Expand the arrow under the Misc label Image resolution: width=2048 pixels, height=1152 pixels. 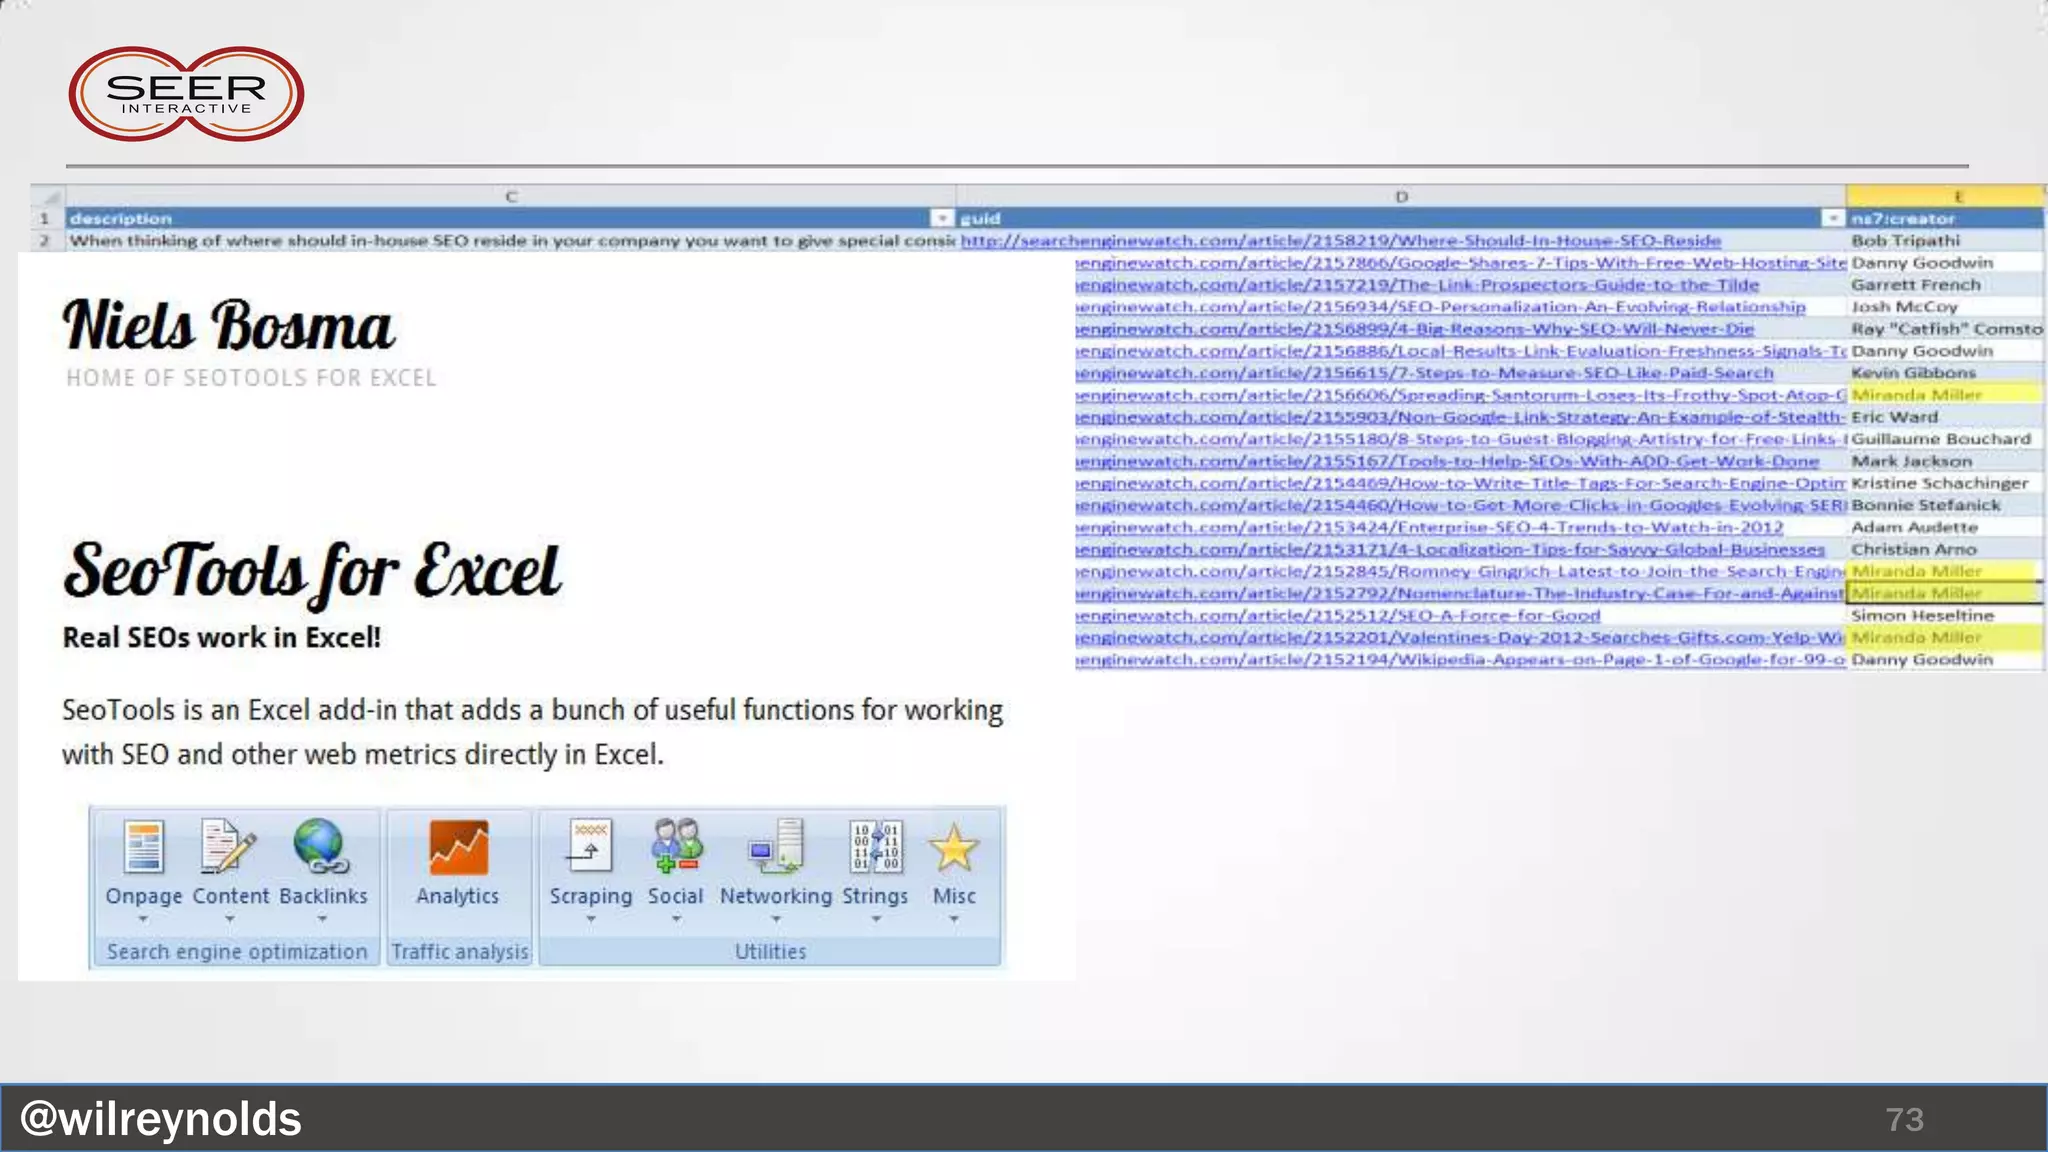tap(953, 919)
